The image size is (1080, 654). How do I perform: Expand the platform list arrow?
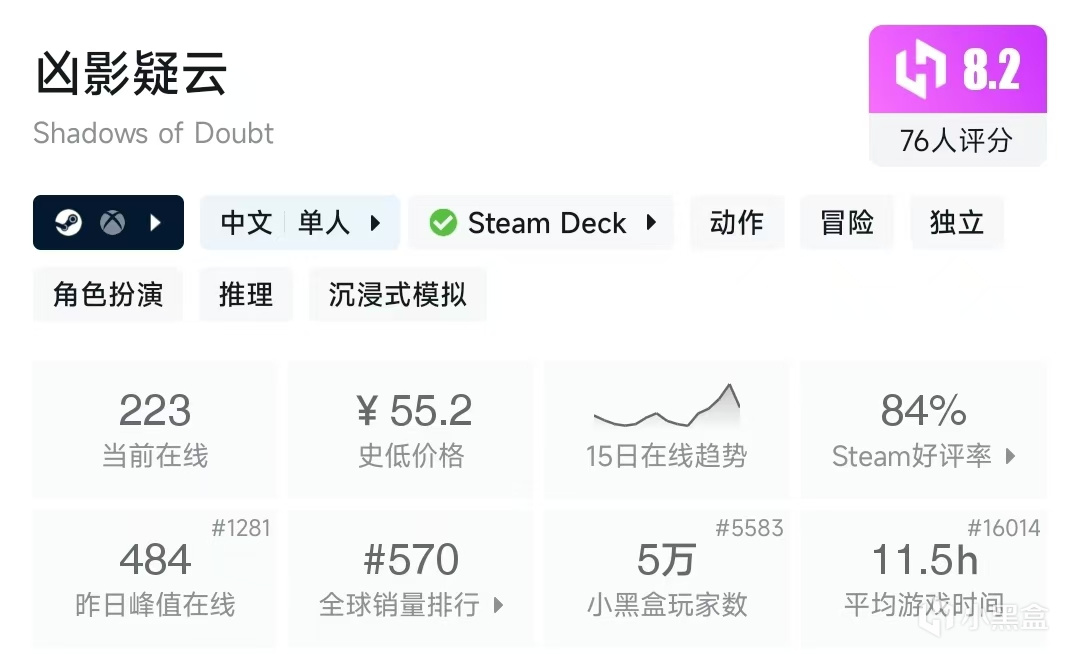(x=155, y=222)
